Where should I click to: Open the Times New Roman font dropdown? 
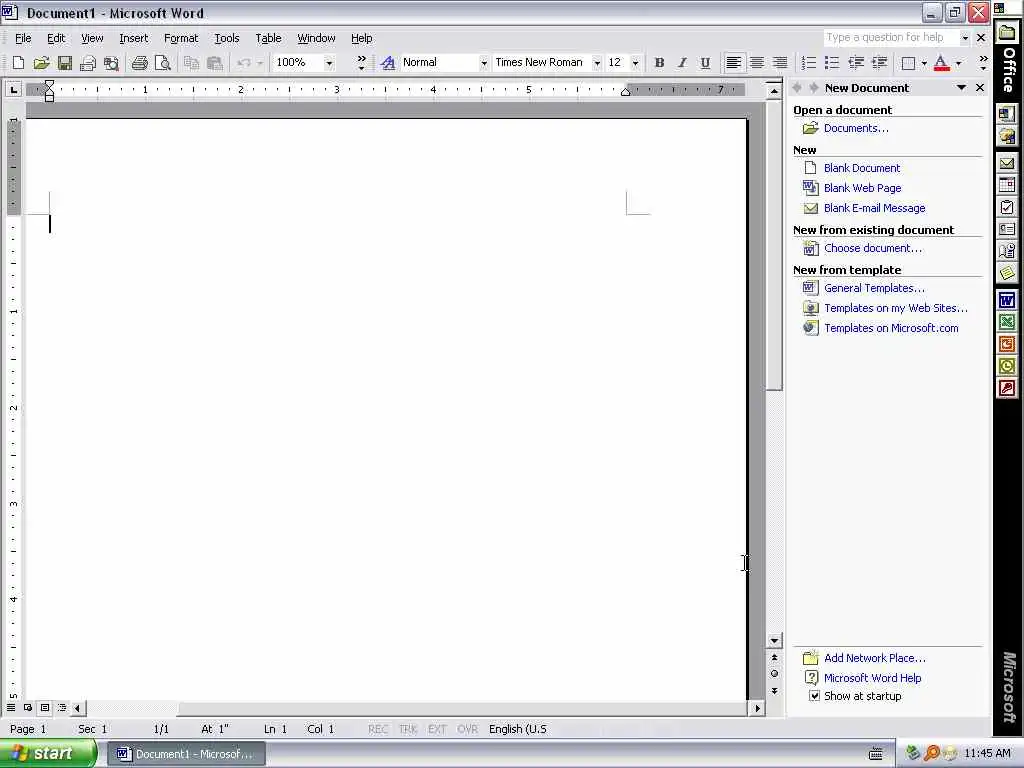(596, 63)
